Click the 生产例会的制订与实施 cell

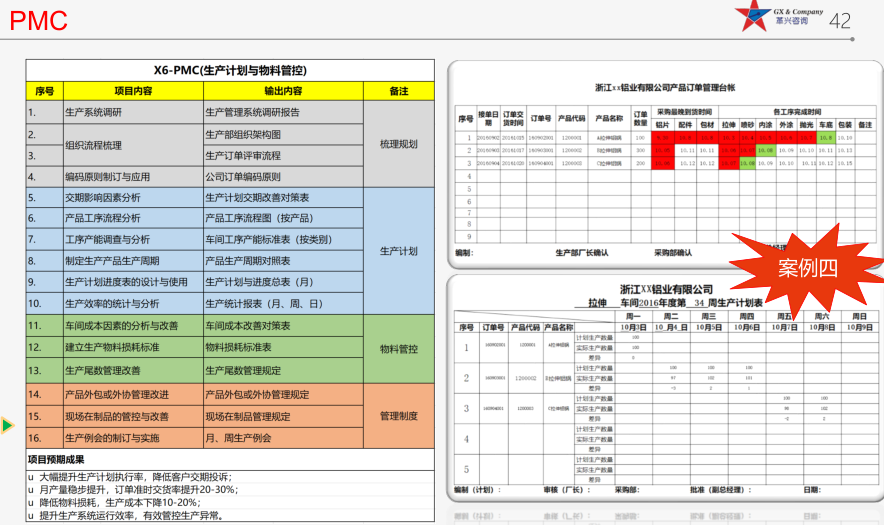(x=133, y=438)
